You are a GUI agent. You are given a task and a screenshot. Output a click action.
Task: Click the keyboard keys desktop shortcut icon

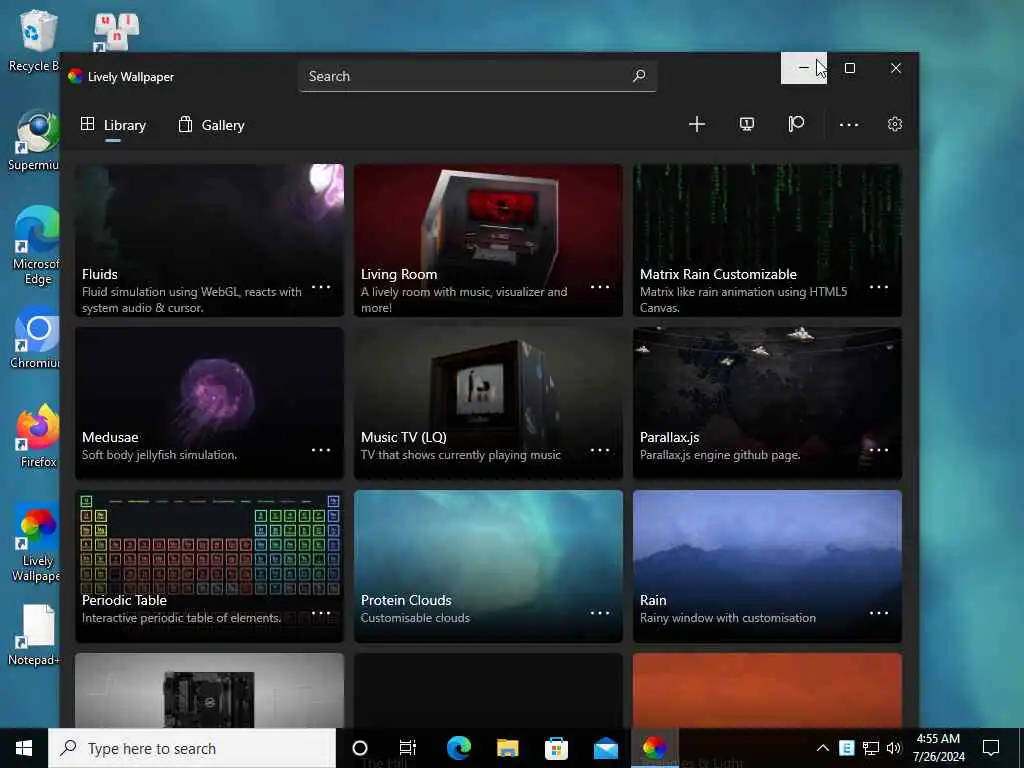point(116,31)
